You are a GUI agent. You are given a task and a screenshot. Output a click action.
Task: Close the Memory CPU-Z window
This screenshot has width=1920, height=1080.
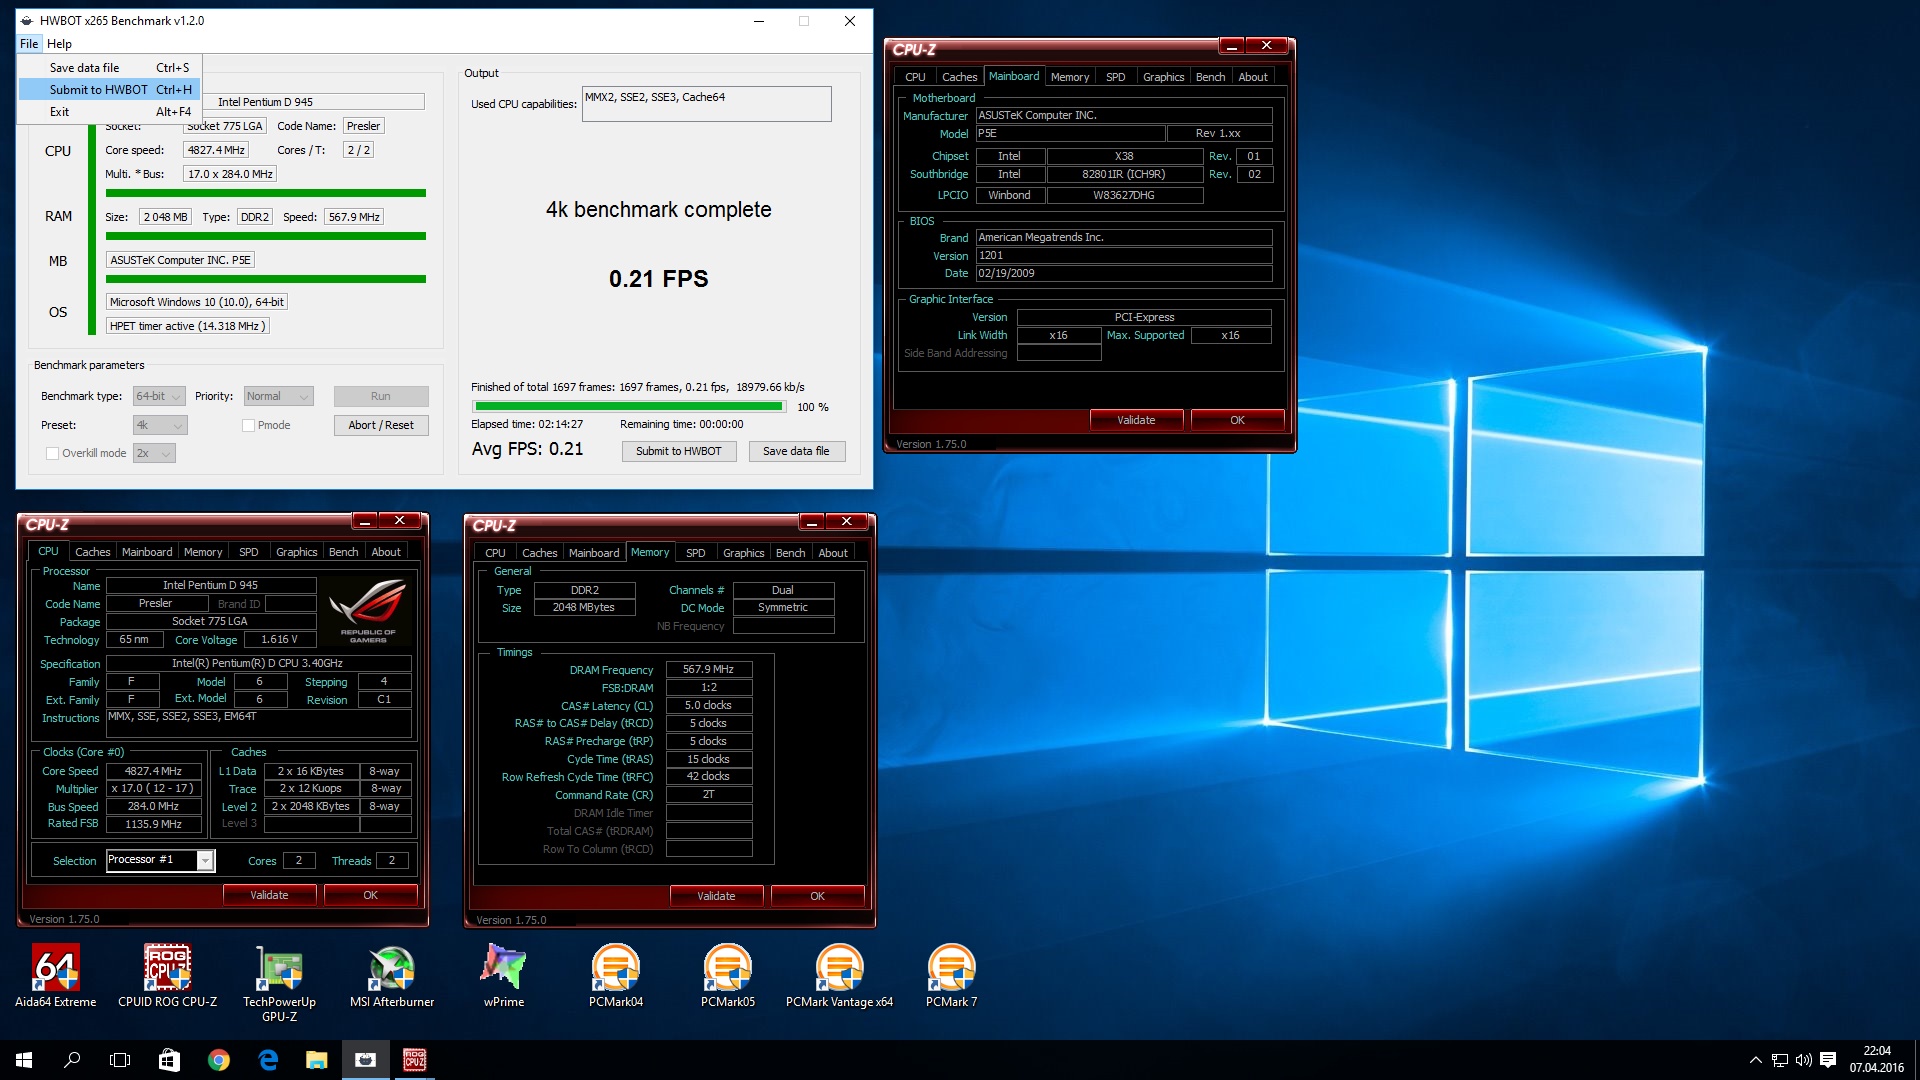(846, 521)
